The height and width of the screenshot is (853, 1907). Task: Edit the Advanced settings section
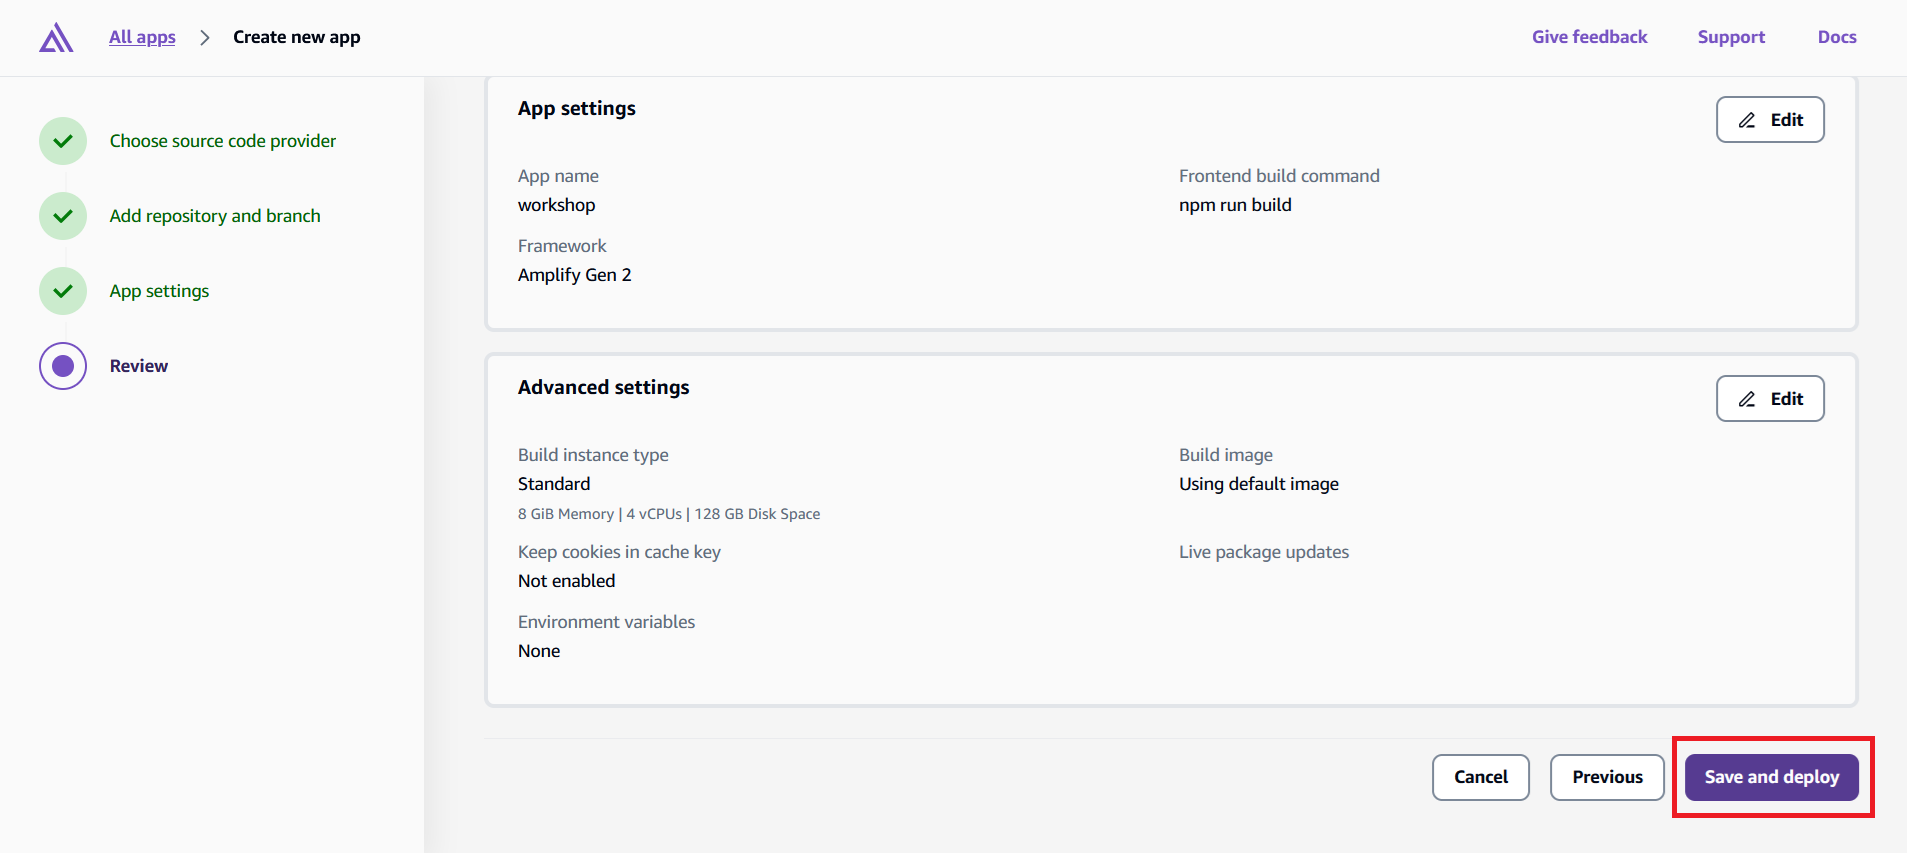[x=1770, y=399]
